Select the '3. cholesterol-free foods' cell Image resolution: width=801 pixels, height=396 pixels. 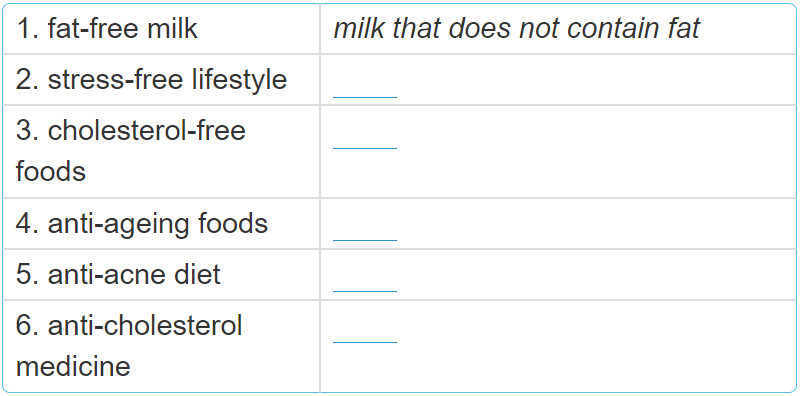(161, 151)
